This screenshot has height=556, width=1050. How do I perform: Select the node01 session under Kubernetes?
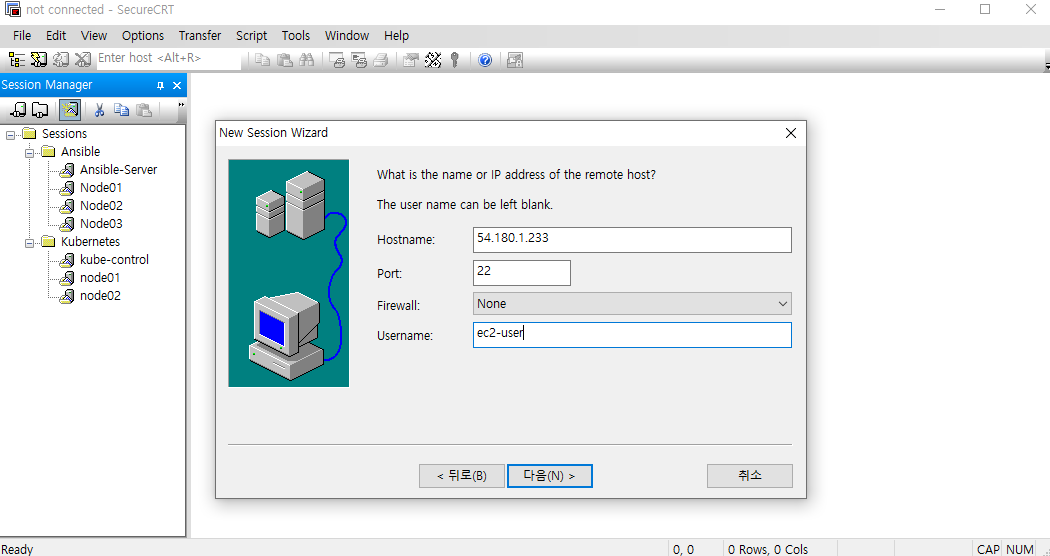click(x=100, y=278)
